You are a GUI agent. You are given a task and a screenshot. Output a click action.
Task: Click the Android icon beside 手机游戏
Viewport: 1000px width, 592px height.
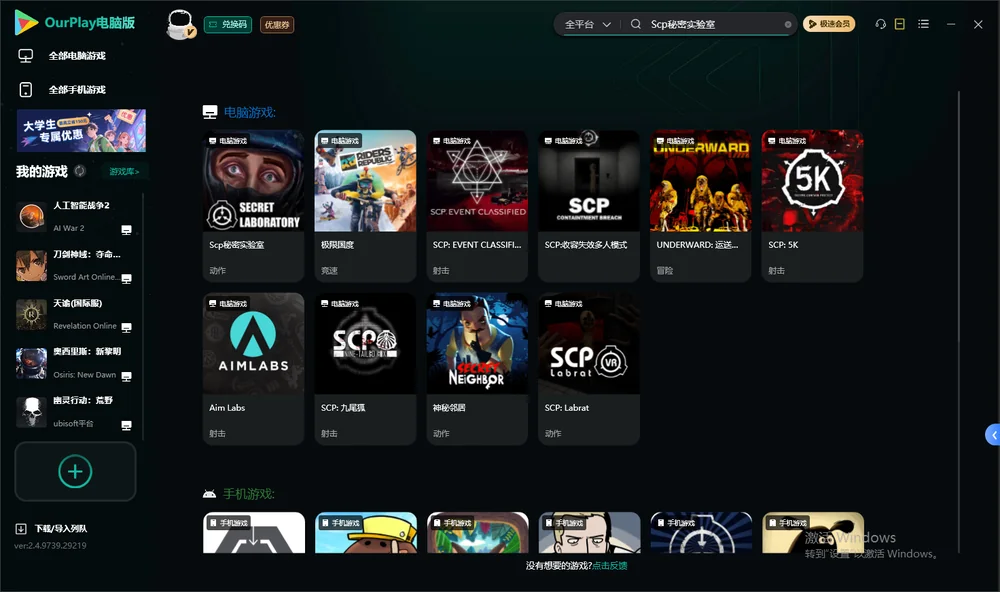pos(209,494)
